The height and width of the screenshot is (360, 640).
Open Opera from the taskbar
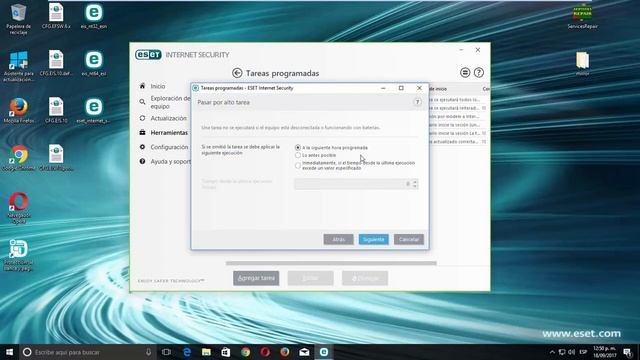tap(265, 352)
